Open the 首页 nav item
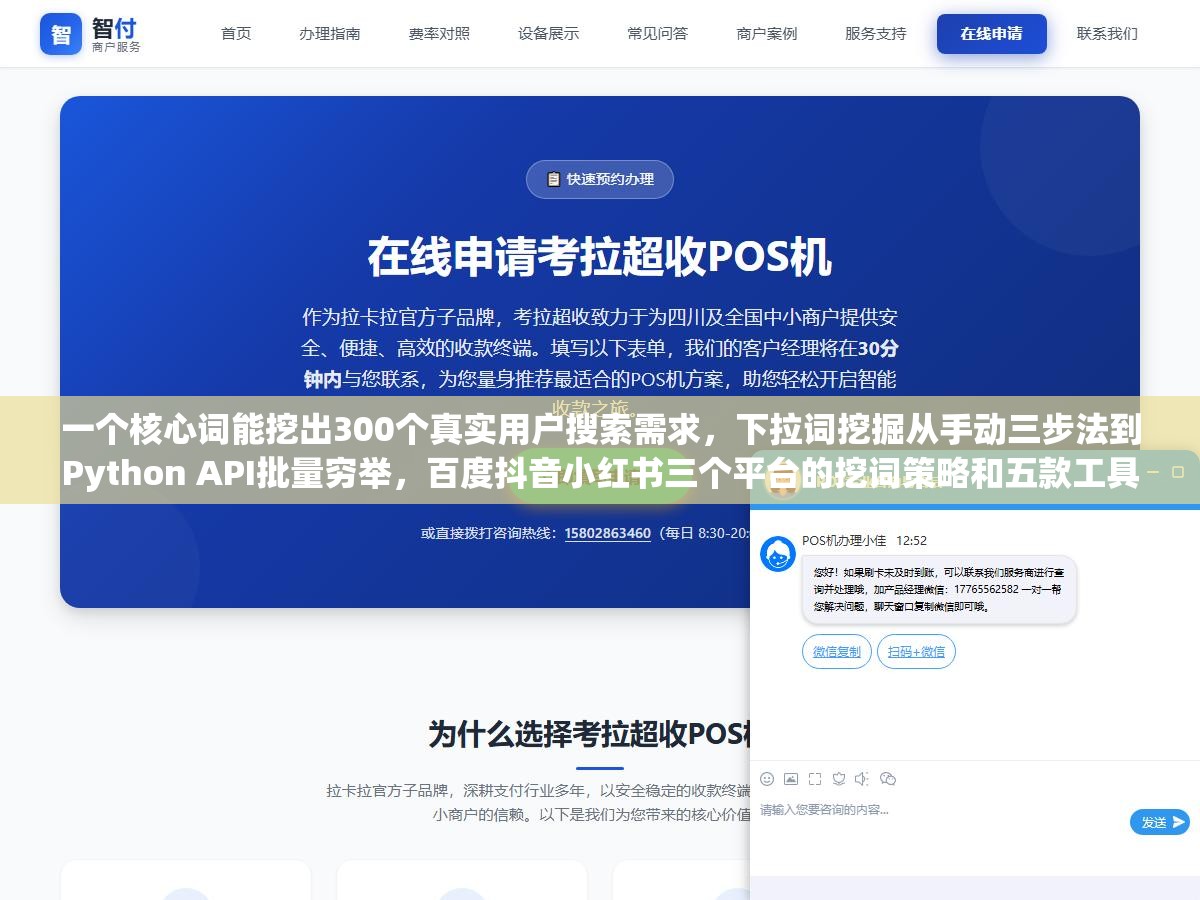This screenshot has width=1200, height=900. pos(236,33)
